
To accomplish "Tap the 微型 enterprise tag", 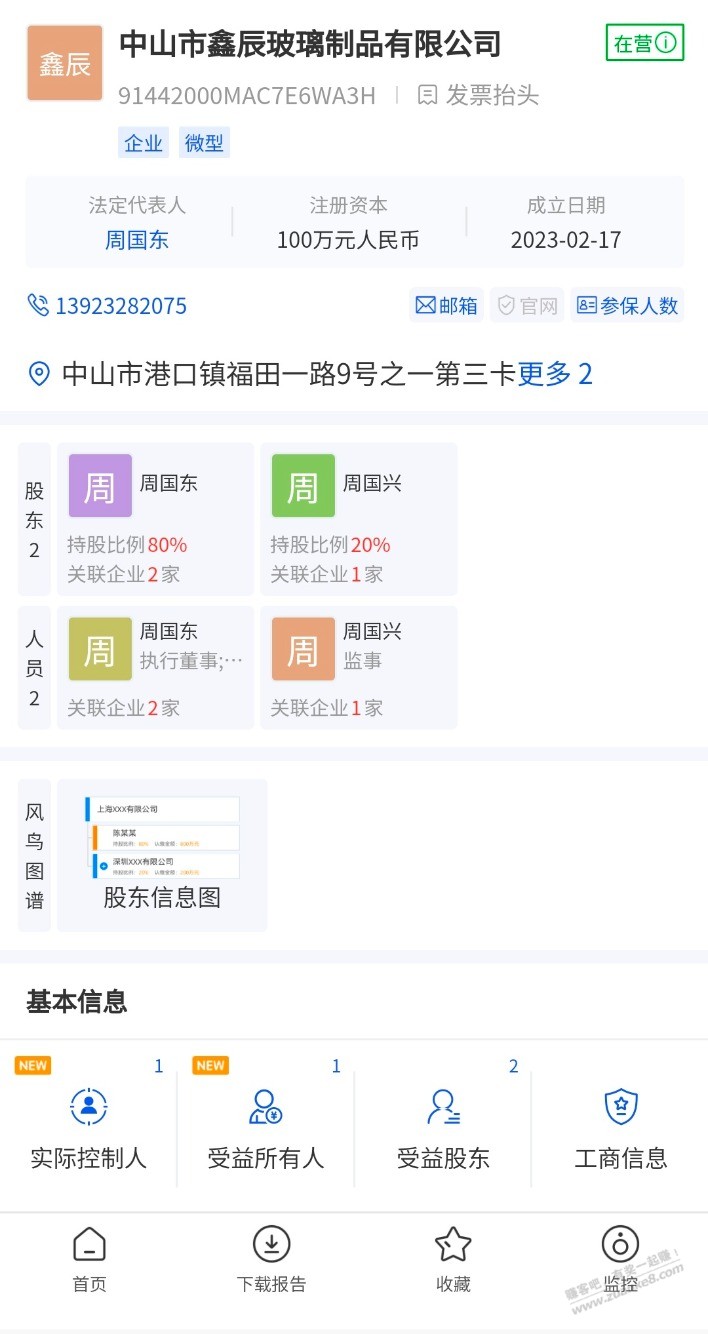I will 204,143.
